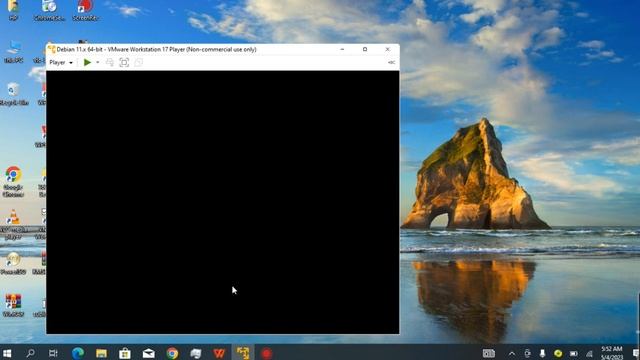Launch Microsoft Edge from the taskbar
Viewport: 640px width, 360px height.
coord(78,353)
